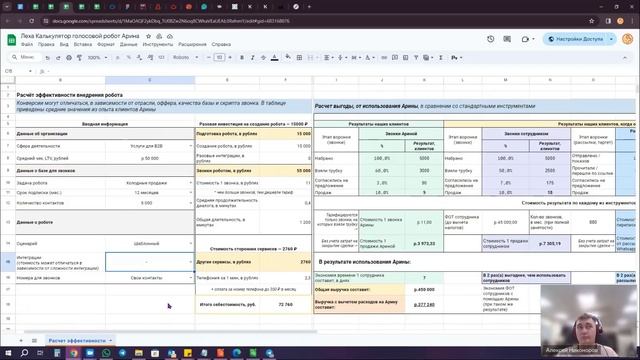Open the Roboto font family dropdown
This screenshot has width=640, height=360.
186,58
